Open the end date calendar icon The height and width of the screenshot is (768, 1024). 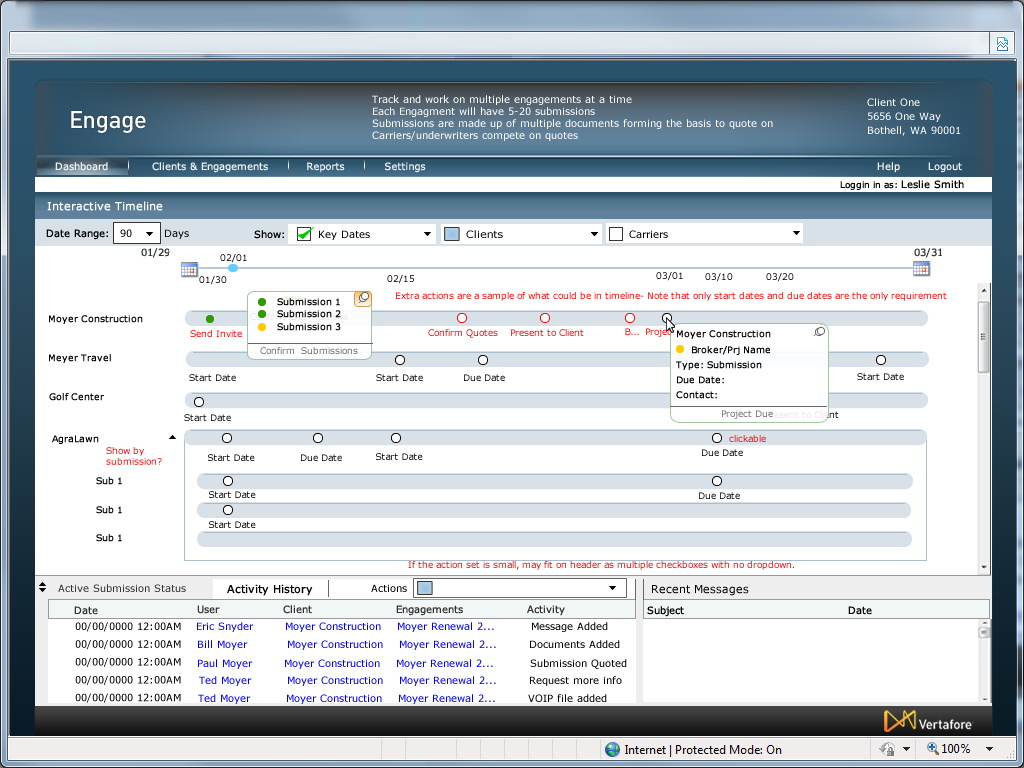[x=921, y=268]
